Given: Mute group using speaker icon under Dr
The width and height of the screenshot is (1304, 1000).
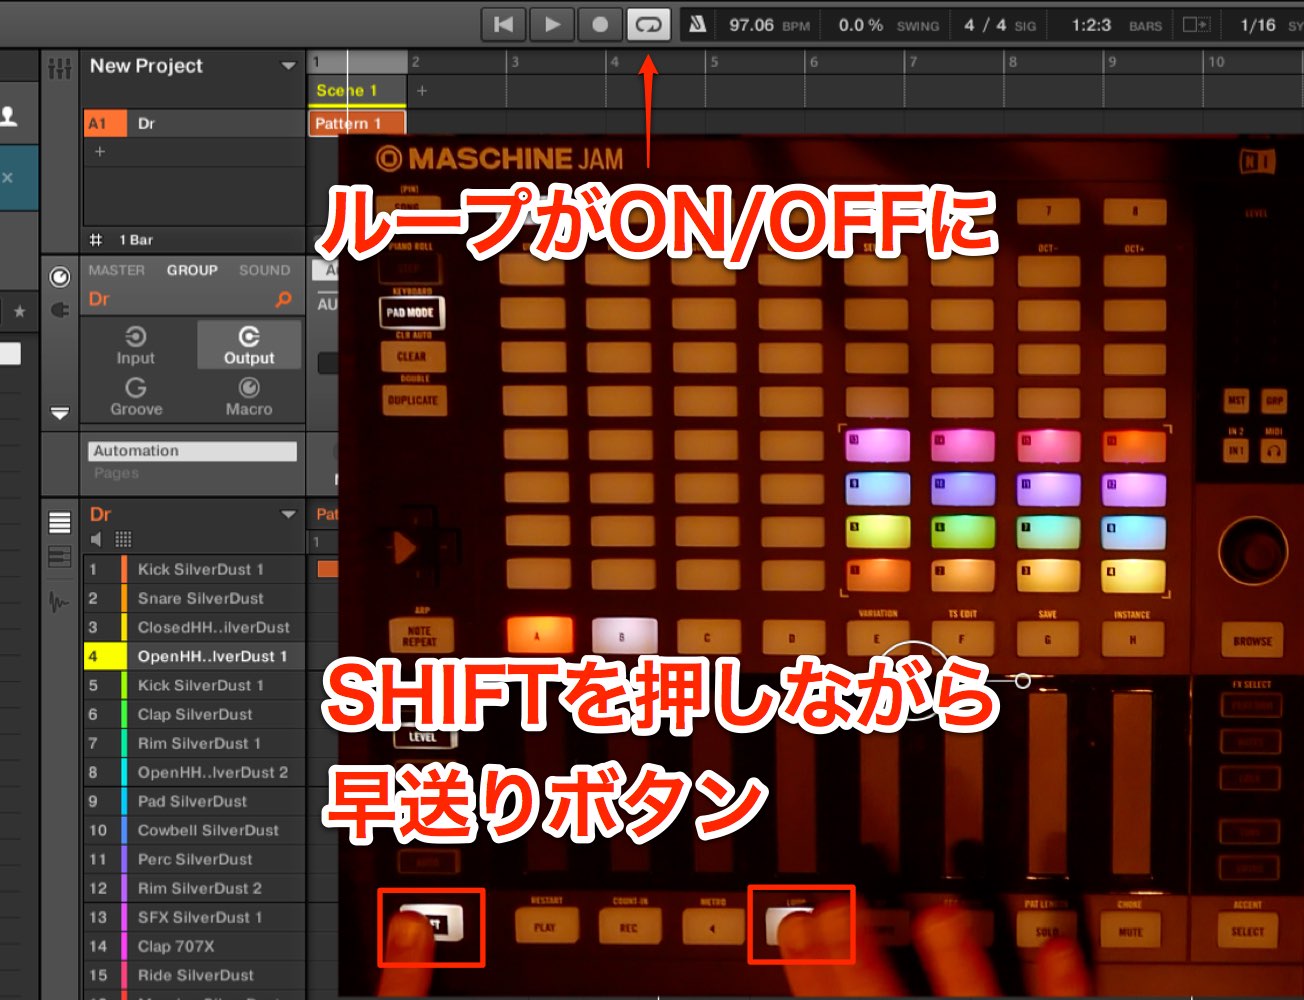Looking at the screenshot, I should point(96,539).
